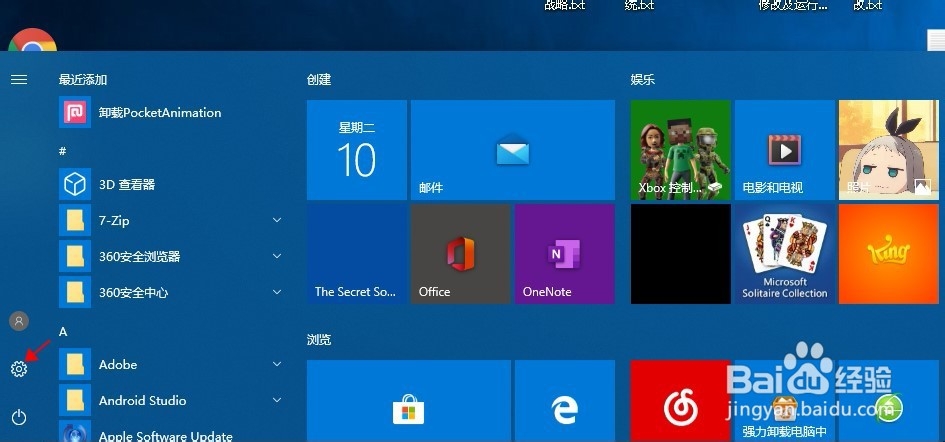Open the OneNote tile
This screenshot has width=945, height=442.
tap(565, 254)
